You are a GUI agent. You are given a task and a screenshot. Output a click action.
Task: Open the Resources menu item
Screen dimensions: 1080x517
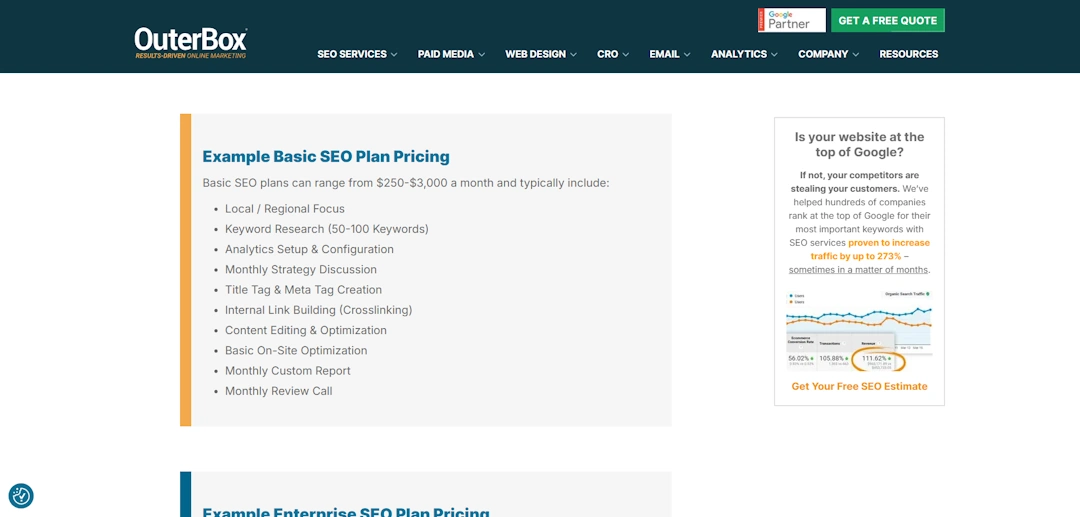click(908, 54)
